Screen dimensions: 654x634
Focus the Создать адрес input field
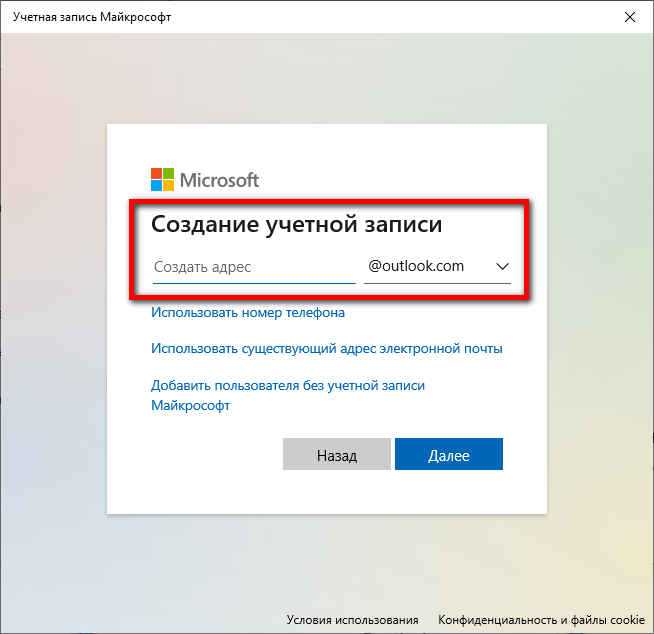tap(254, 267)
